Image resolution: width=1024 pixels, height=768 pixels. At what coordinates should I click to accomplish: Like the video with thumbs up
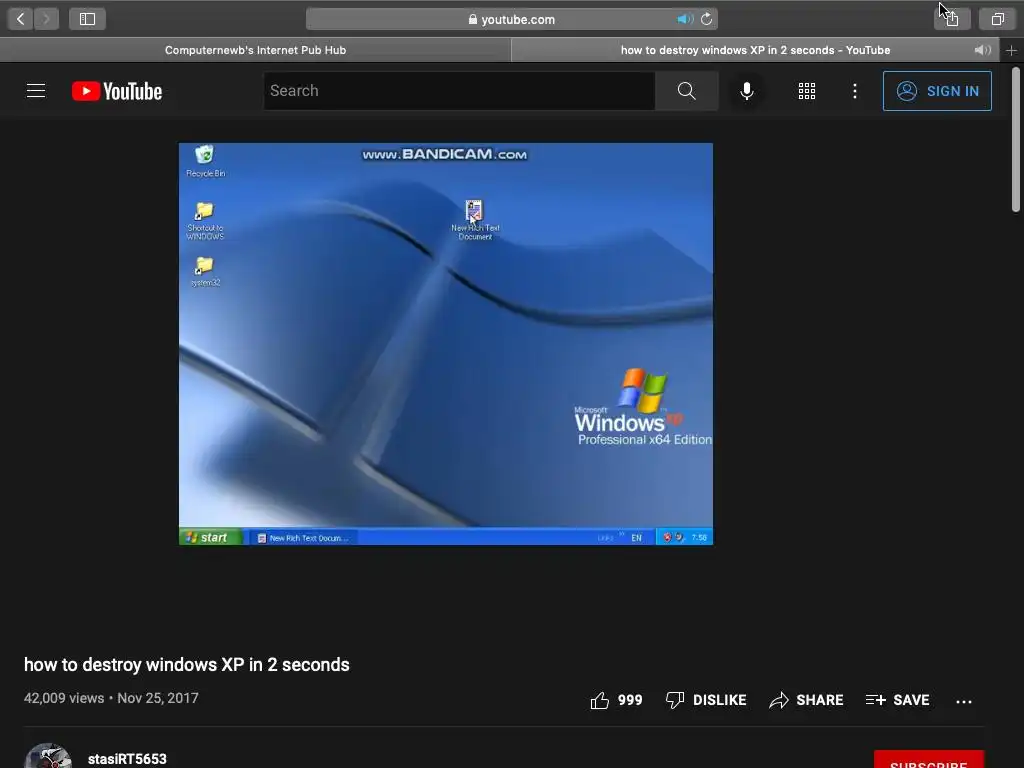(x=616, y=700)
